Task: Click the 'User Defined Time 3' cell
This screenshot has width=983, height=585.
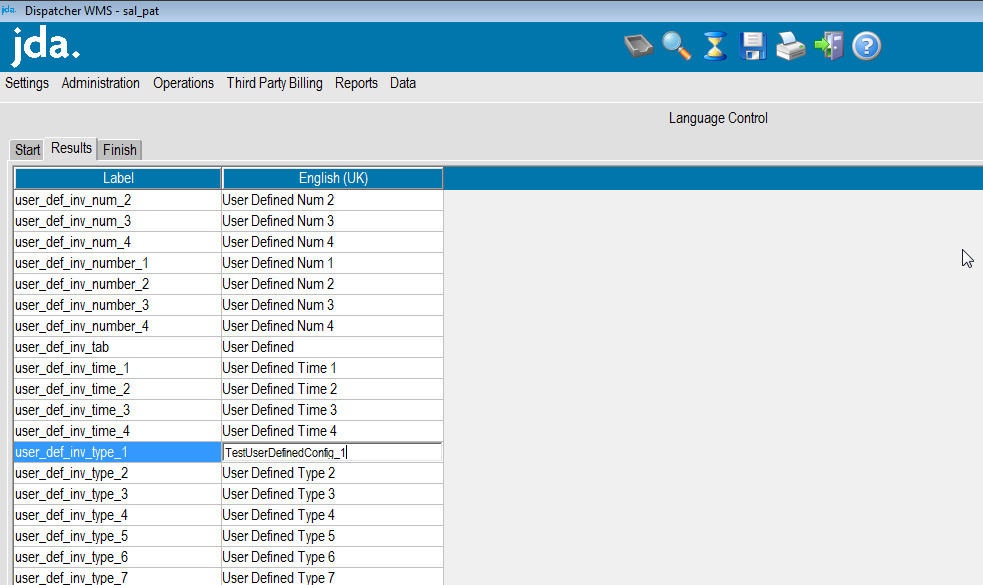Action: click(x=332, y=410)
